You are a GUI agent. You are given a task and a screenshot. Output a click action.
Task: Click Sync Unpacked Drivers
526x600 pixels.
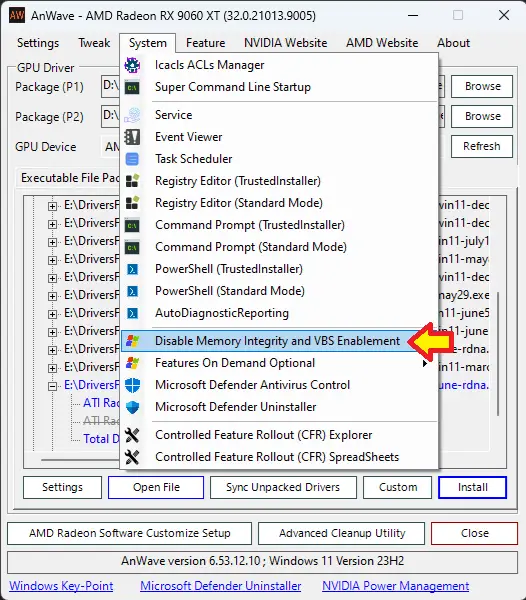(x=283, y=487)
